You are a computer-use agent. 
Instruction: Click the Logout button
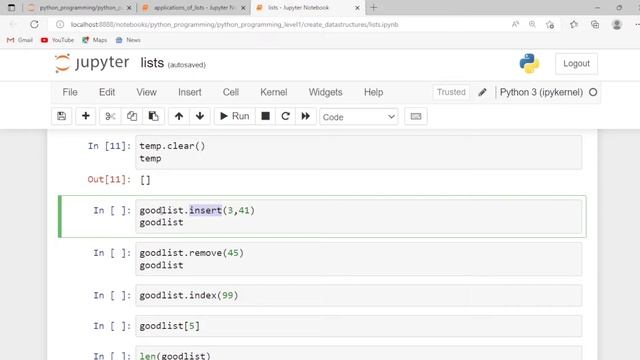576,64
